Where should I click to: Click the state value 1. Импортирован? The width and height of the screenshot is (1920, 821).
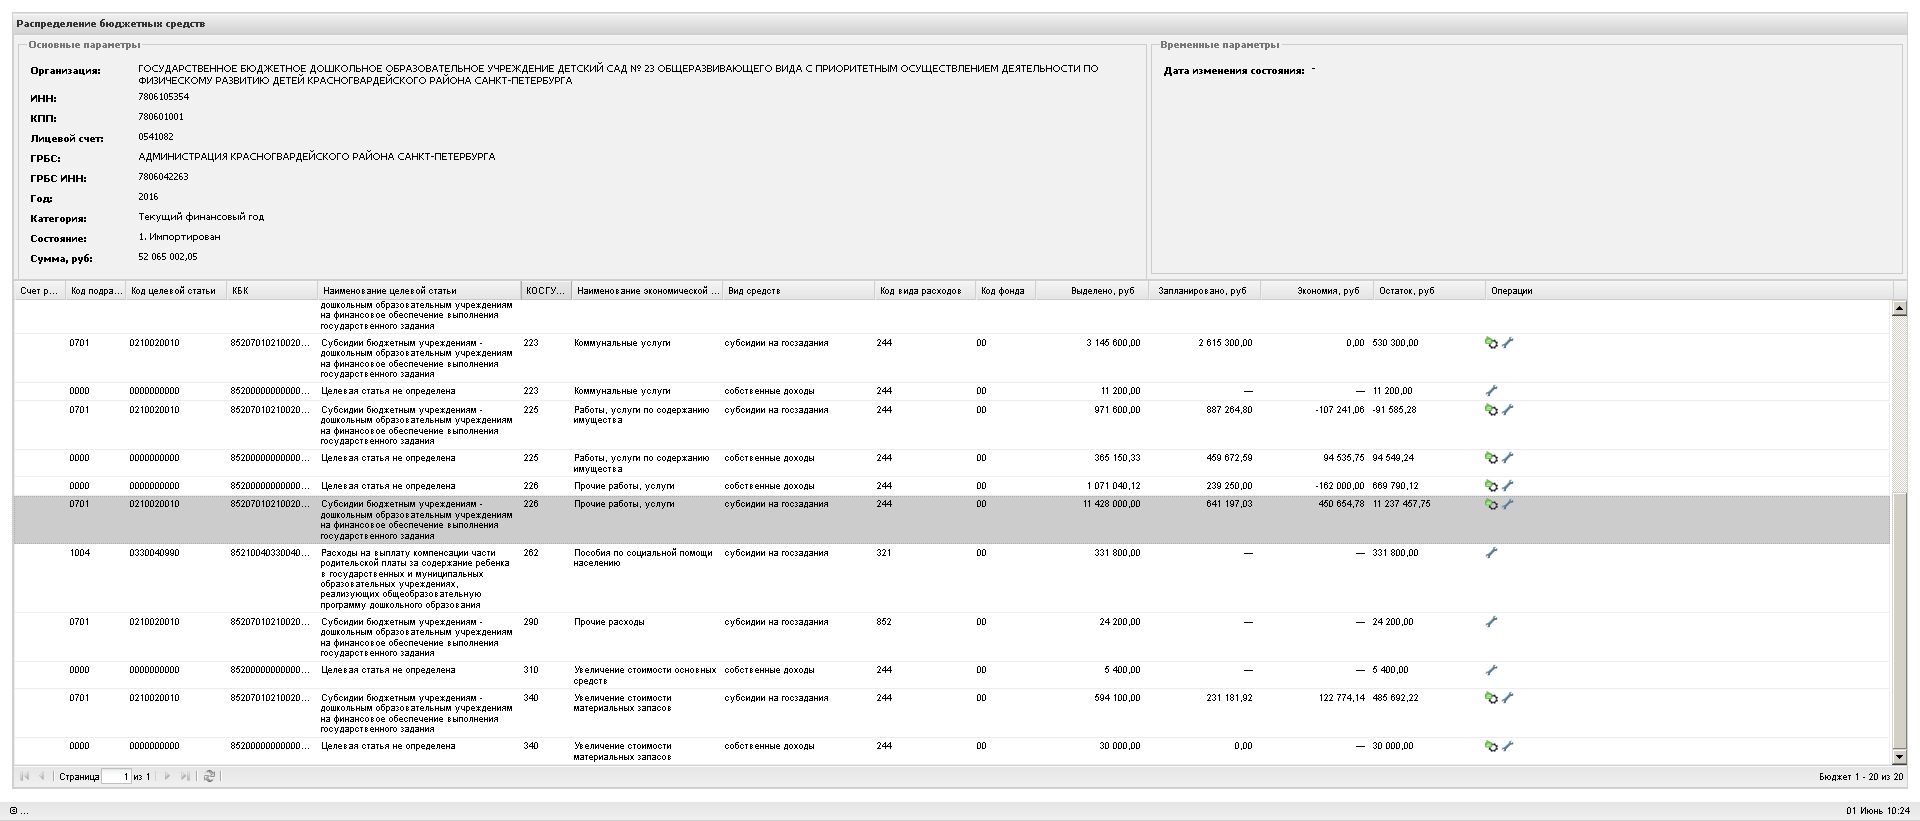[x=180, y=237]
